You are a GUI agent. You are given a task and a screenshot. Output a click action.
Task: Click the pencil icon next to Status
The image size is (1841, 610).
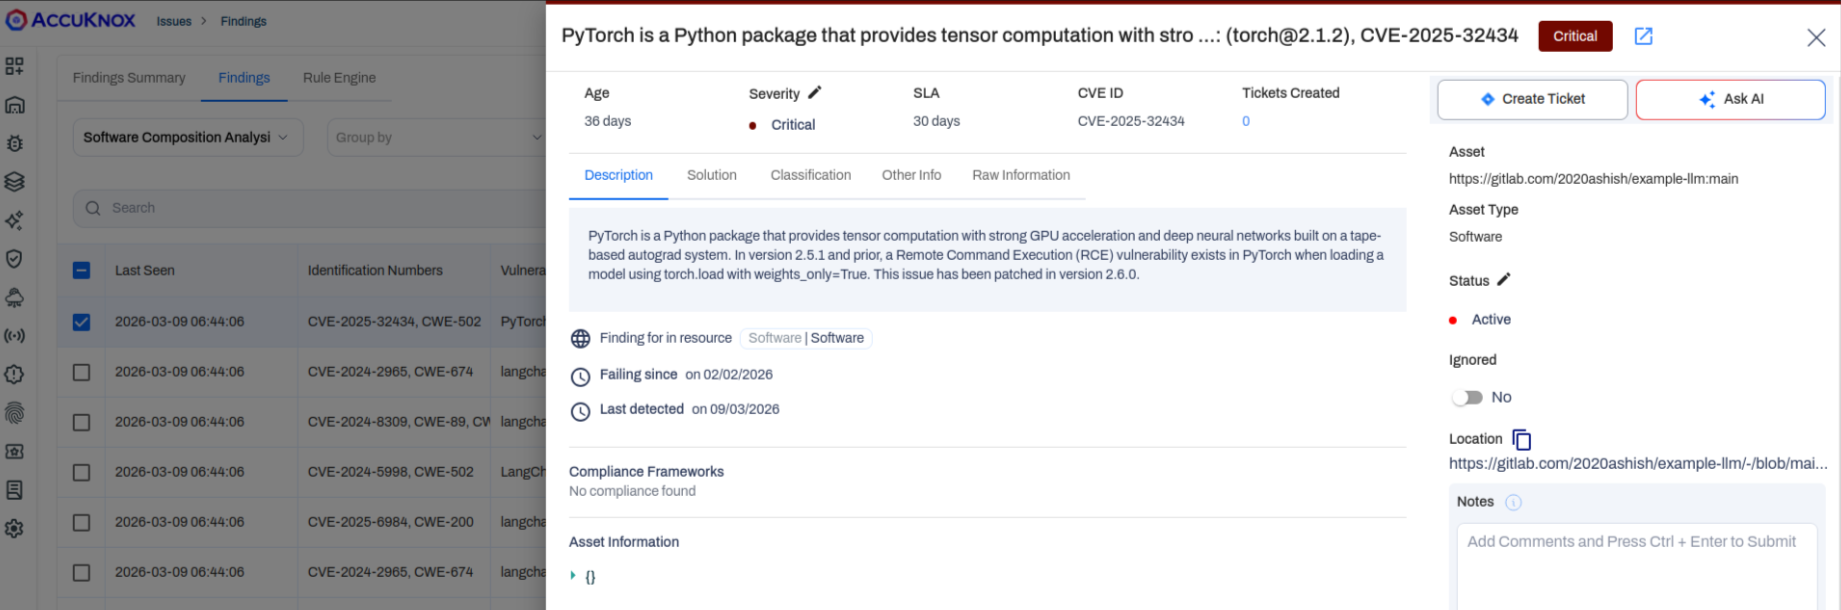[x=1503, y=280]
